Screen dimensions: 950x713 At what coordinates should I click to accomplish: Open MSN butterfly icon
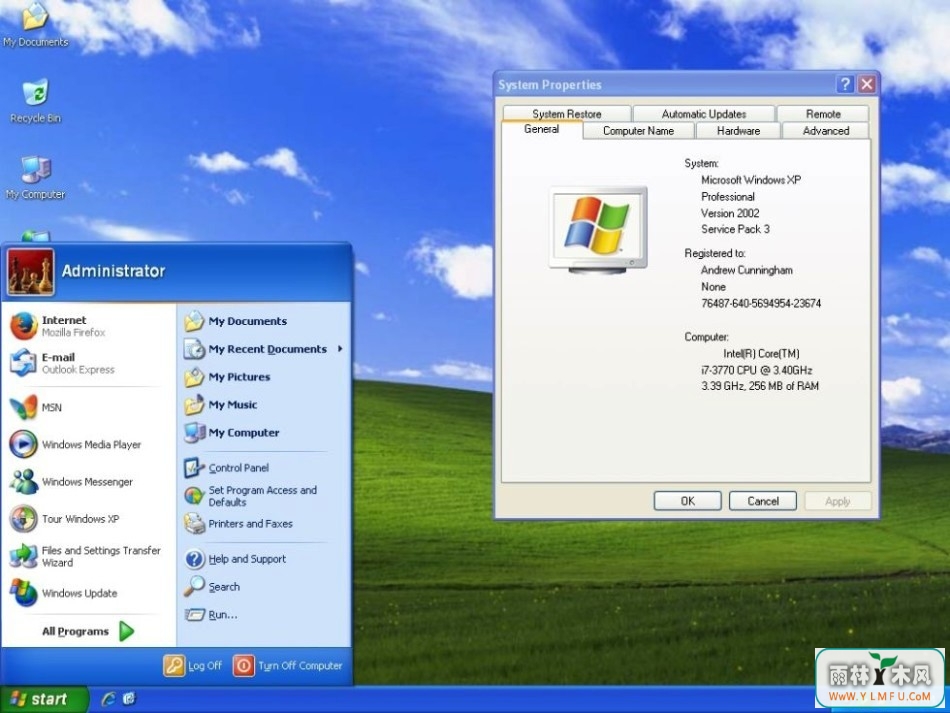click(24, 407)
